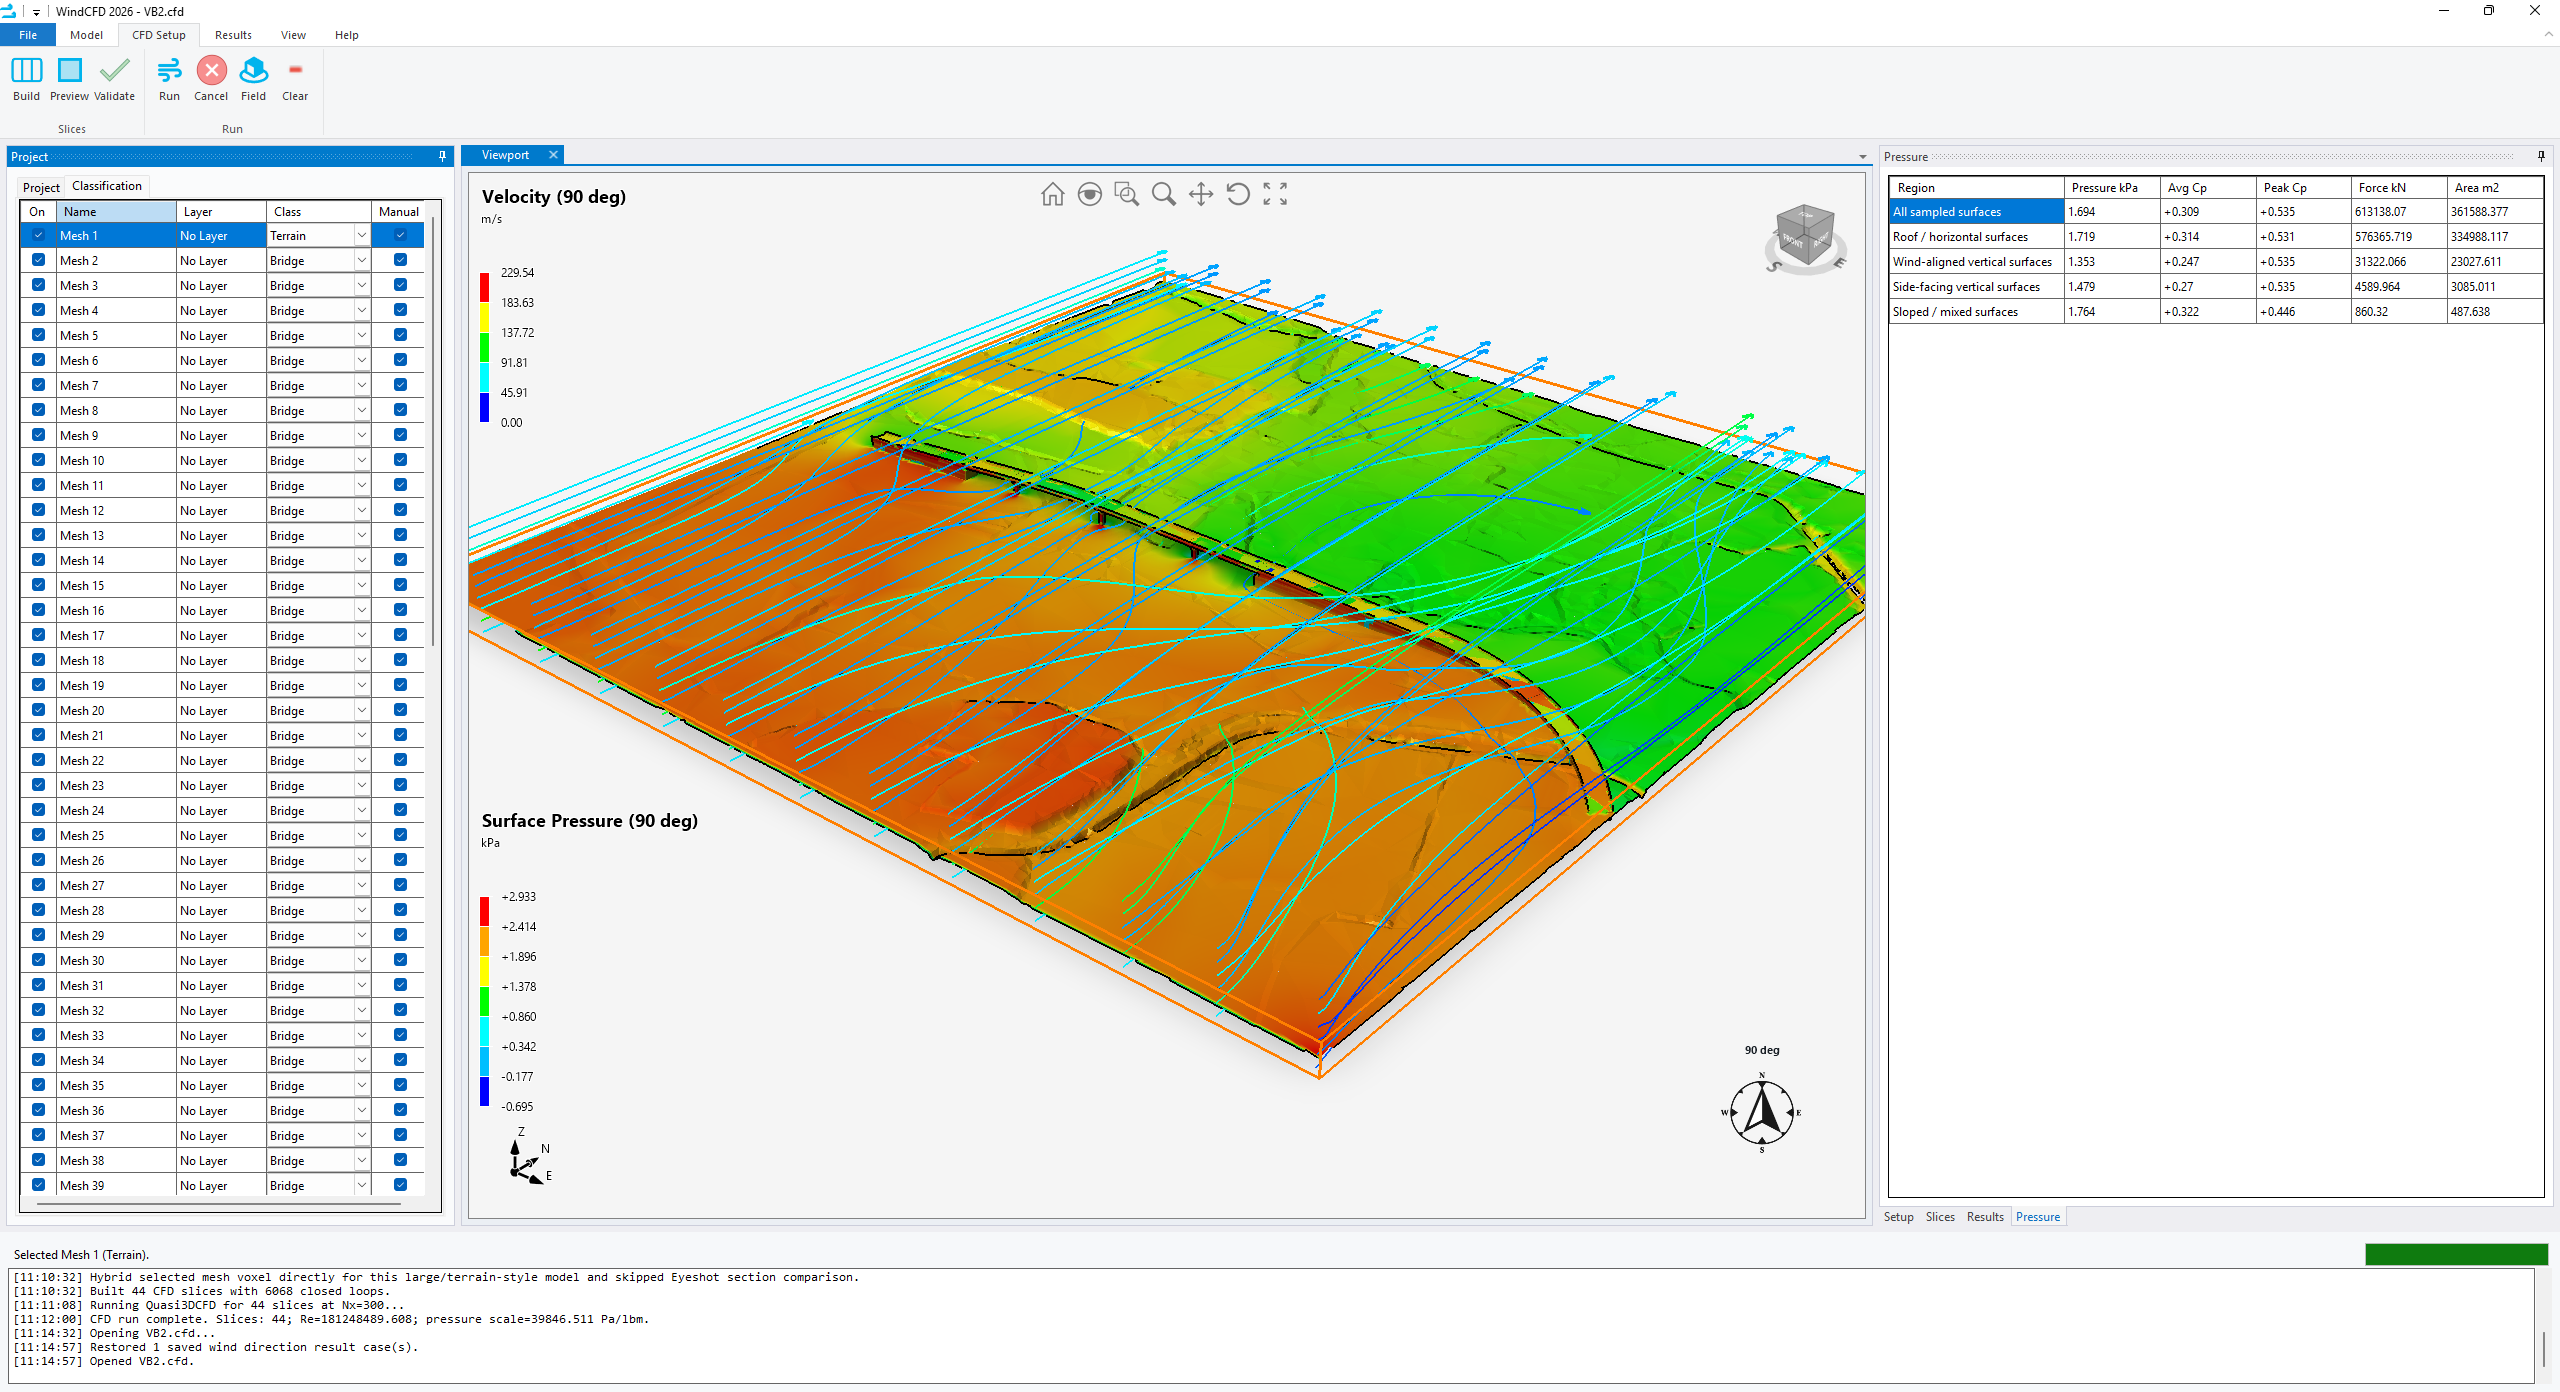This screenshot has height=1392, width=2560.
Task: Click the Class column header
Action: [318, 211]
